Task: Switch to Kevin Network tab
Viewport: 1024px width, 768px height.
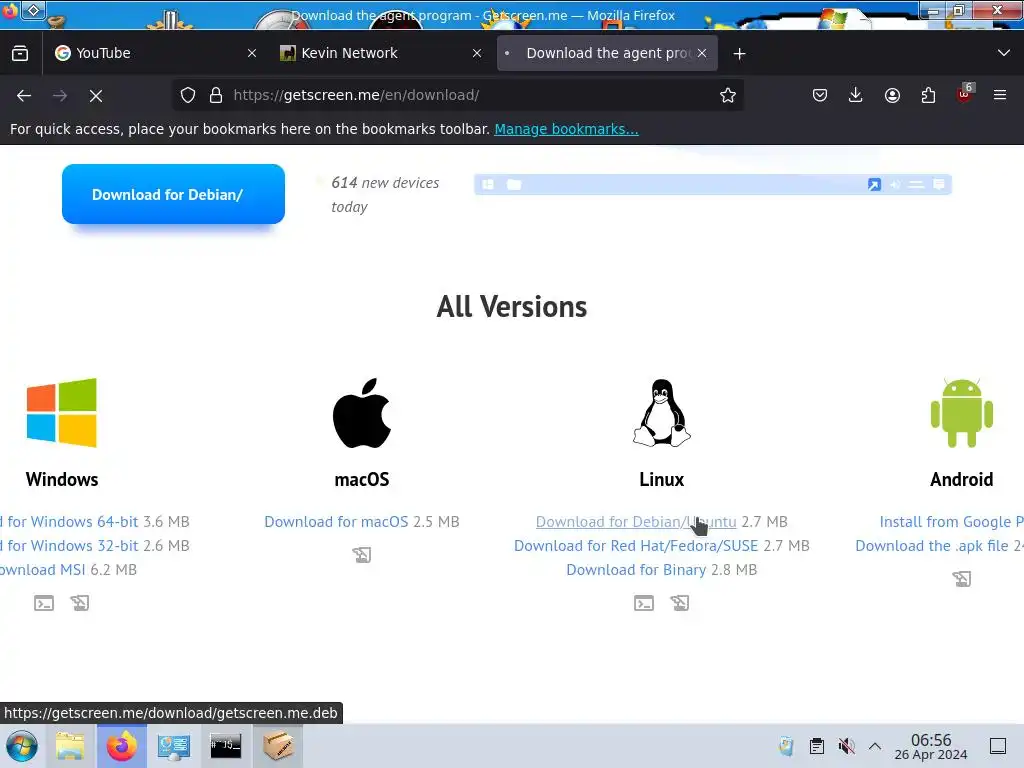Action: click(x=381, y=53)
